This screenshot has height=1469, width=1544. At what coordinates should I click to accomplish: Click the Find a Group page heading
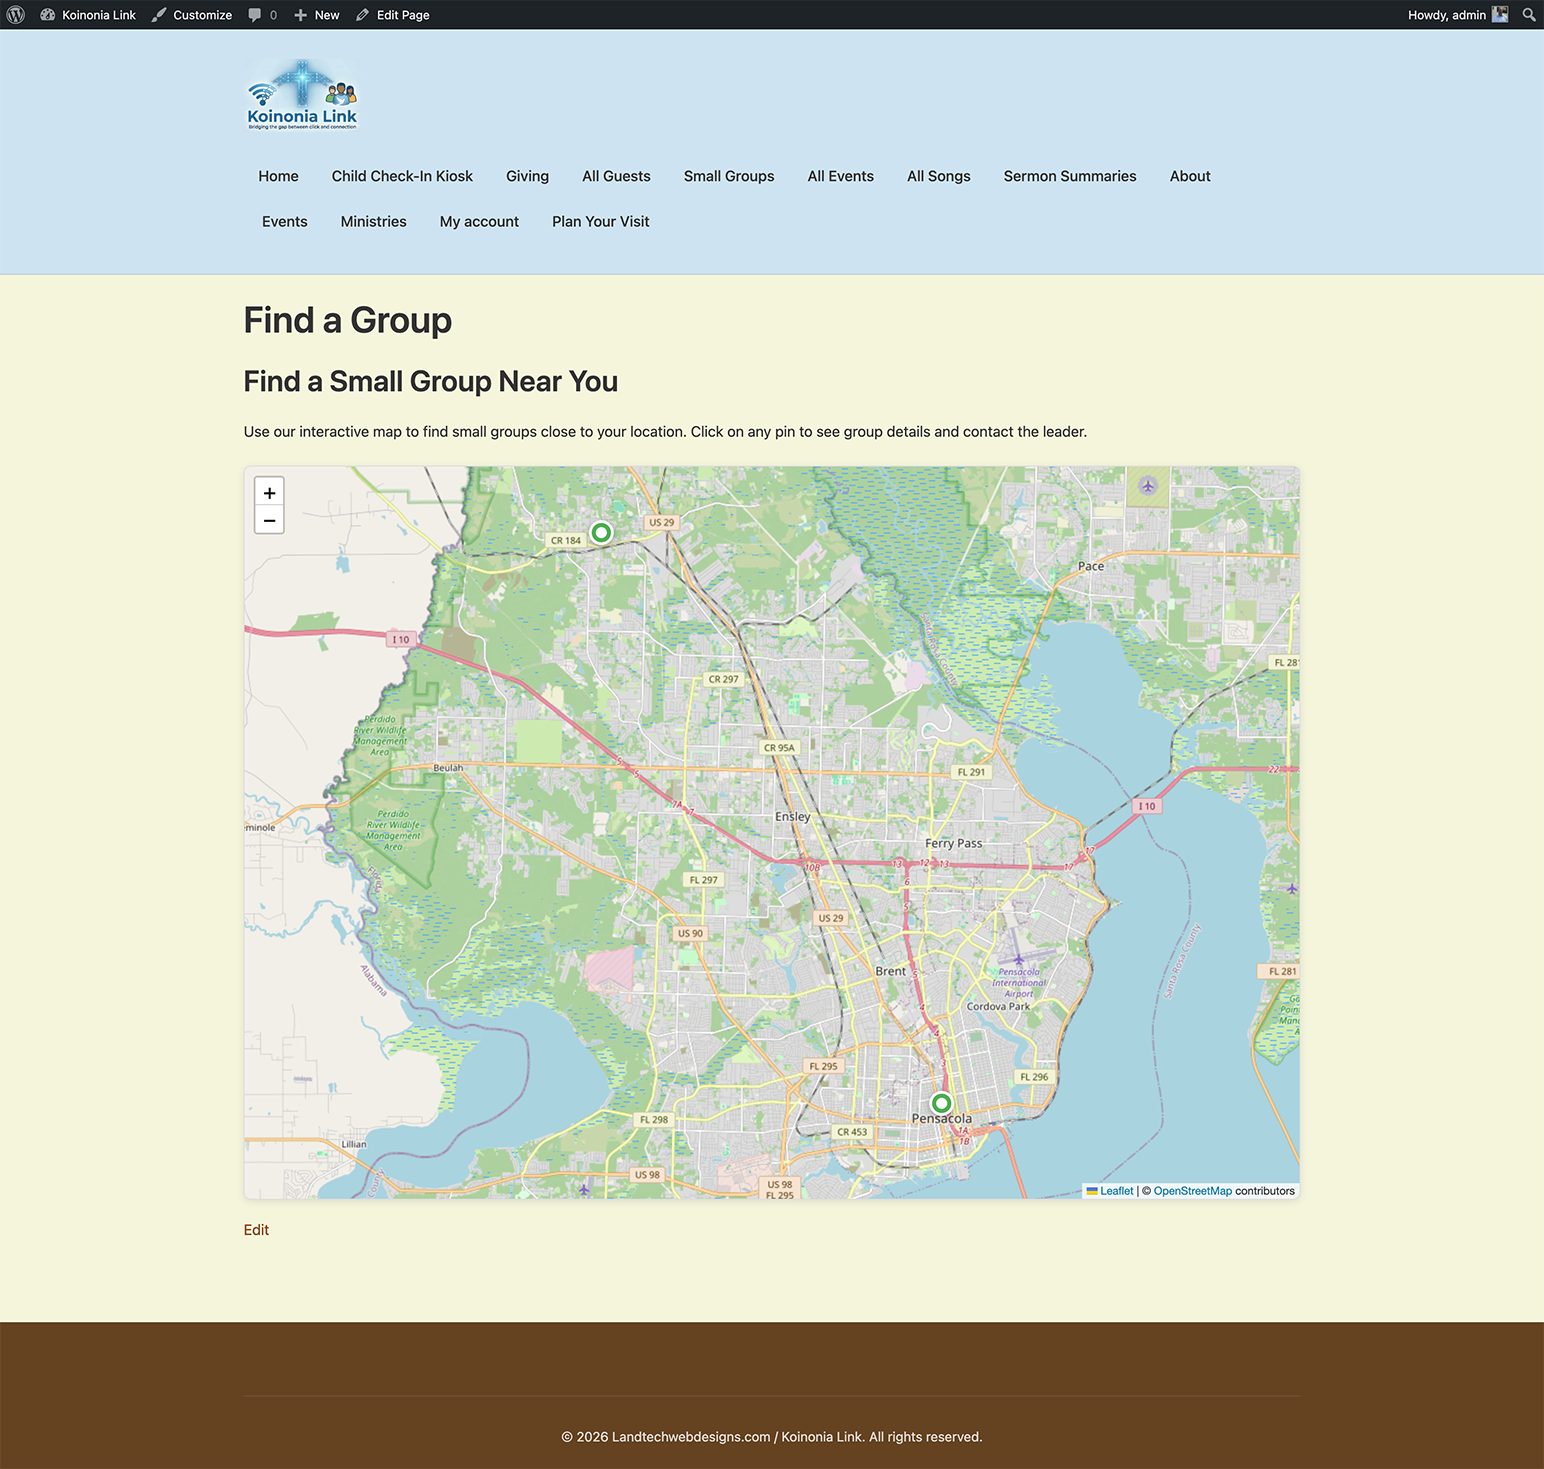pyautogui.click(x=348, y=320)
